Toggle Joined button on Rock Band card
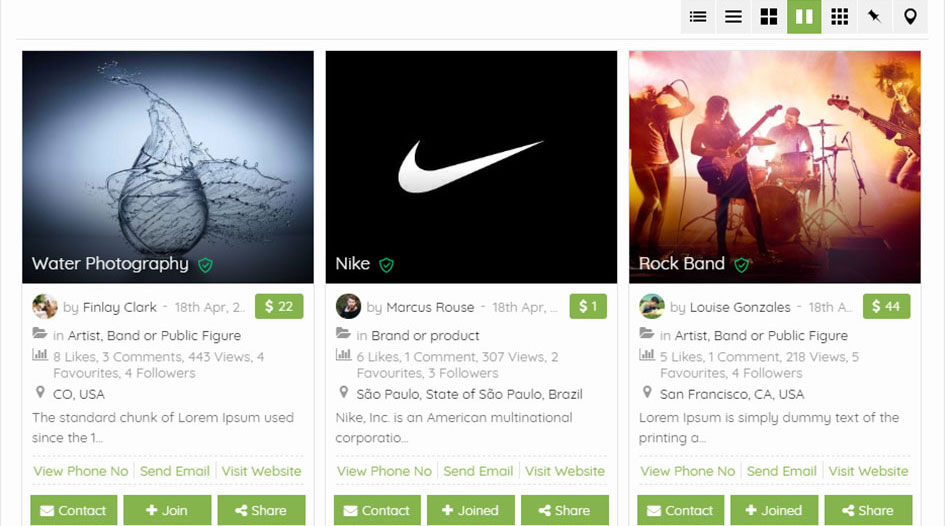The height and width of the screenshot is (526, 949). coord(774,510)
